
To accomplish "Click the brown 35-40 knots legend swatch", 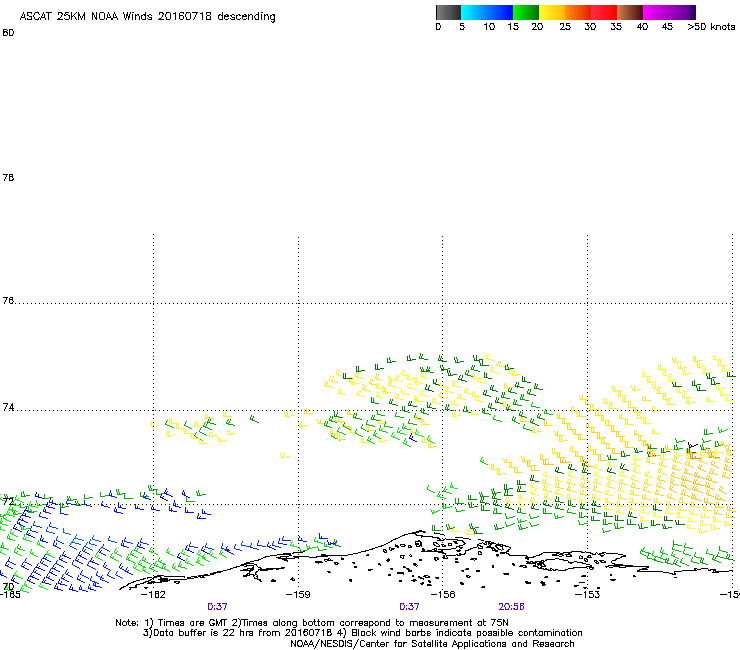I will coord(630,12).
